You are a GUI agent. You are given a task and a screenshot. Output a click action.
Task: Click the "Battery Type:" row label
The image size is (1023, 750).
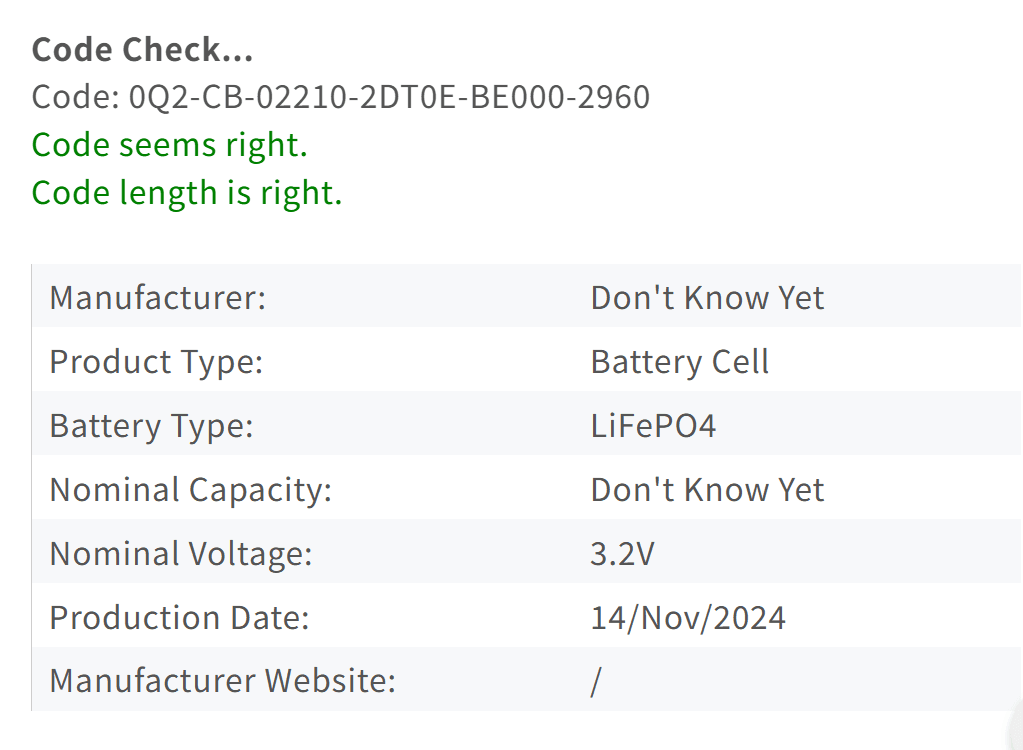point(151,426)
